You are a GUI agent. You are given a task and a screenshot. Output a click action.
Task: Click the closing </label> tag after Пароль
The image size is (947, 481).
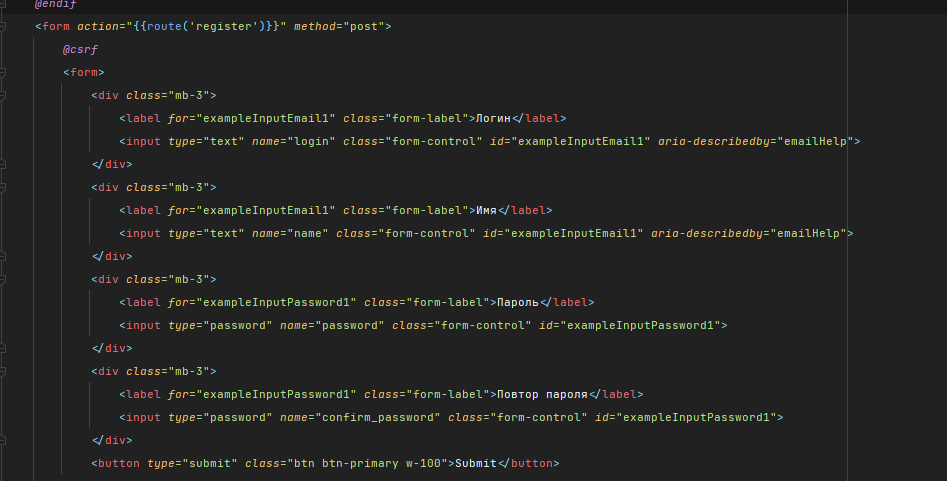567,302
